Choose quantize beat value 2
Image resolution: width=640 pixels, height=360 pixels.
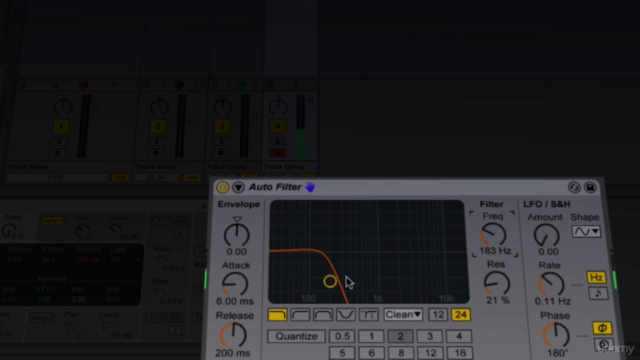(x=400, y=336)
